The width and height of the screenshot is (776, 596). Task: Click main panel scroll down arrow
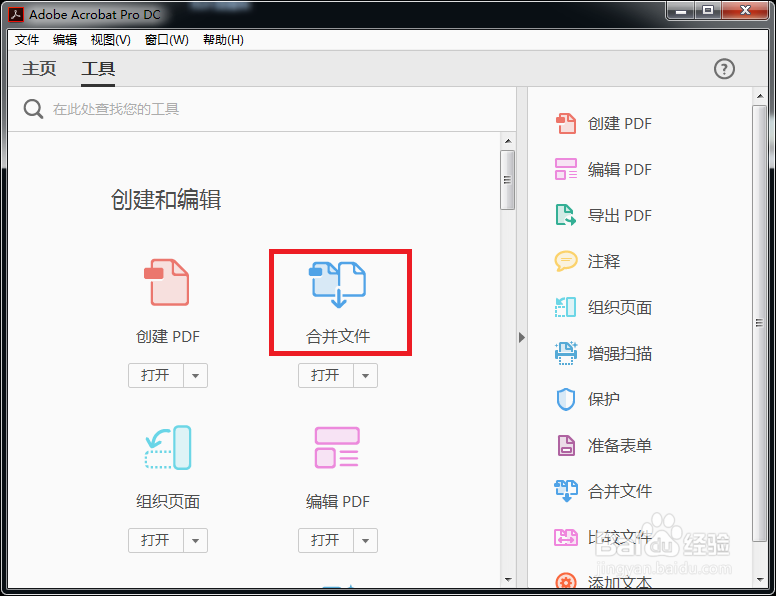[508, 579]
